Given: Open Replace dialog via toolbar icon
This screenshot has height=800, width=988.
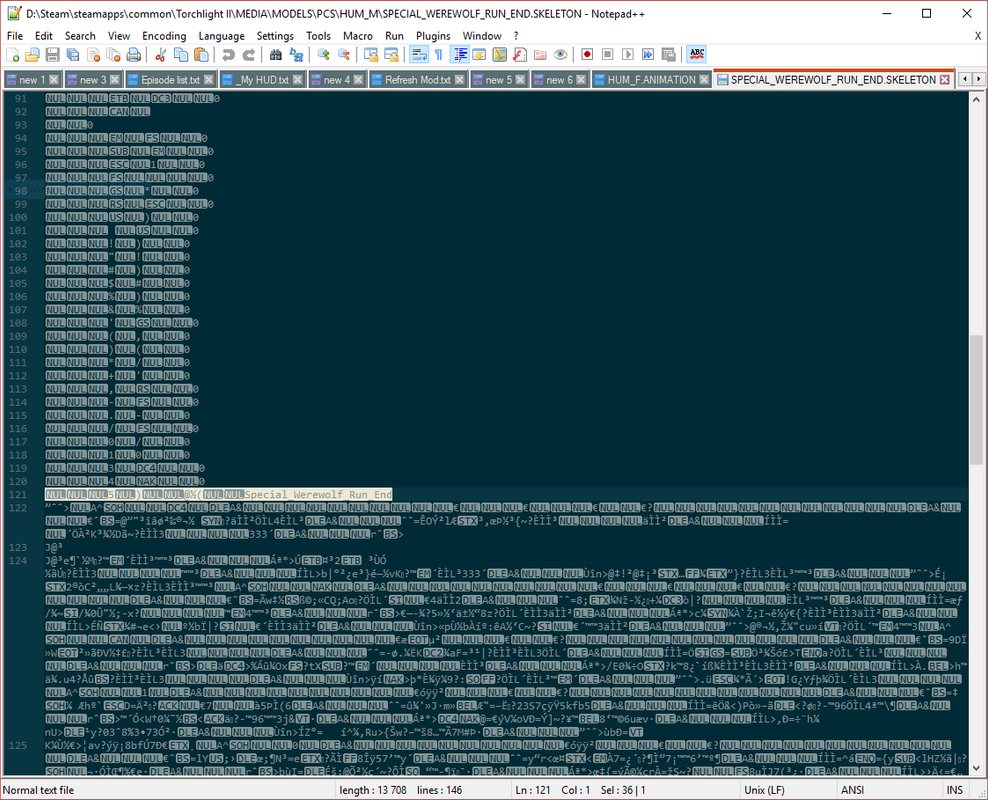Looking at the screenshot, I should pos(296,55).
